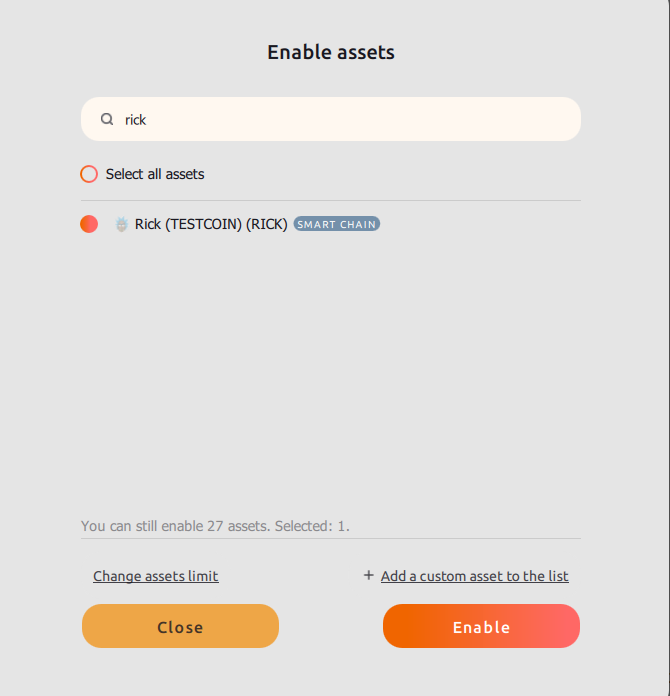This screenshot has width=670, height=696.
Task: Open the Change assets limit link
Action: (x=155, y=576)
